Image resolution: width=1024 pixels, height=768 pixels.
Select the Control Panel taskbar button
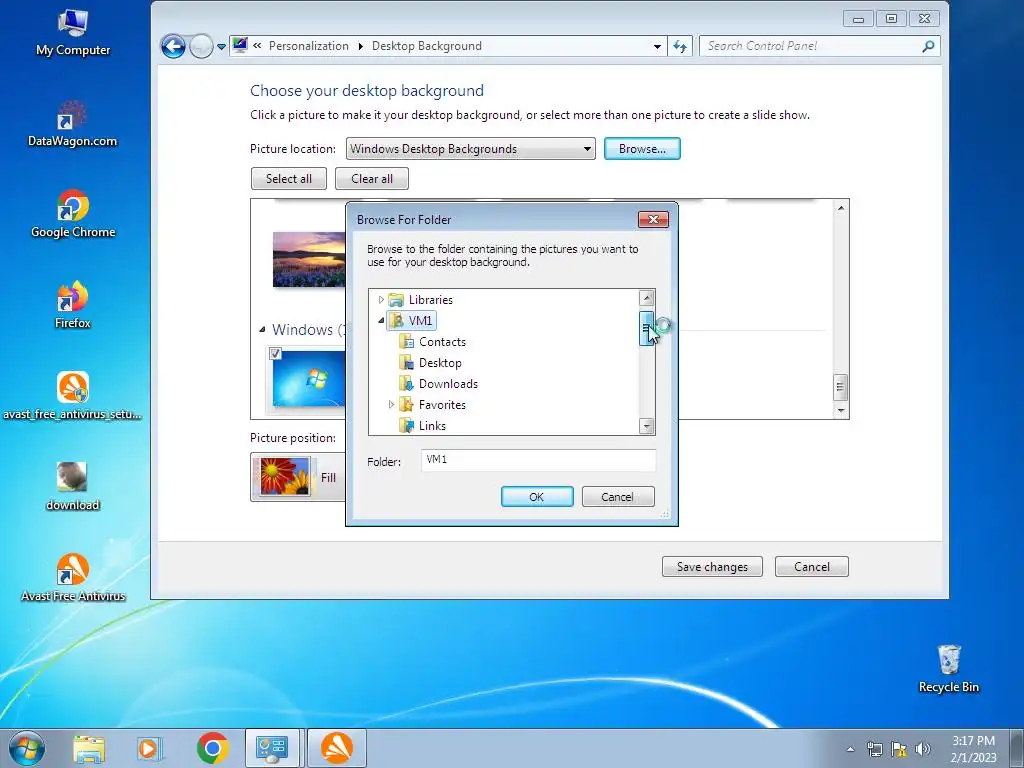pyautogui.click(x=272, y=748)
